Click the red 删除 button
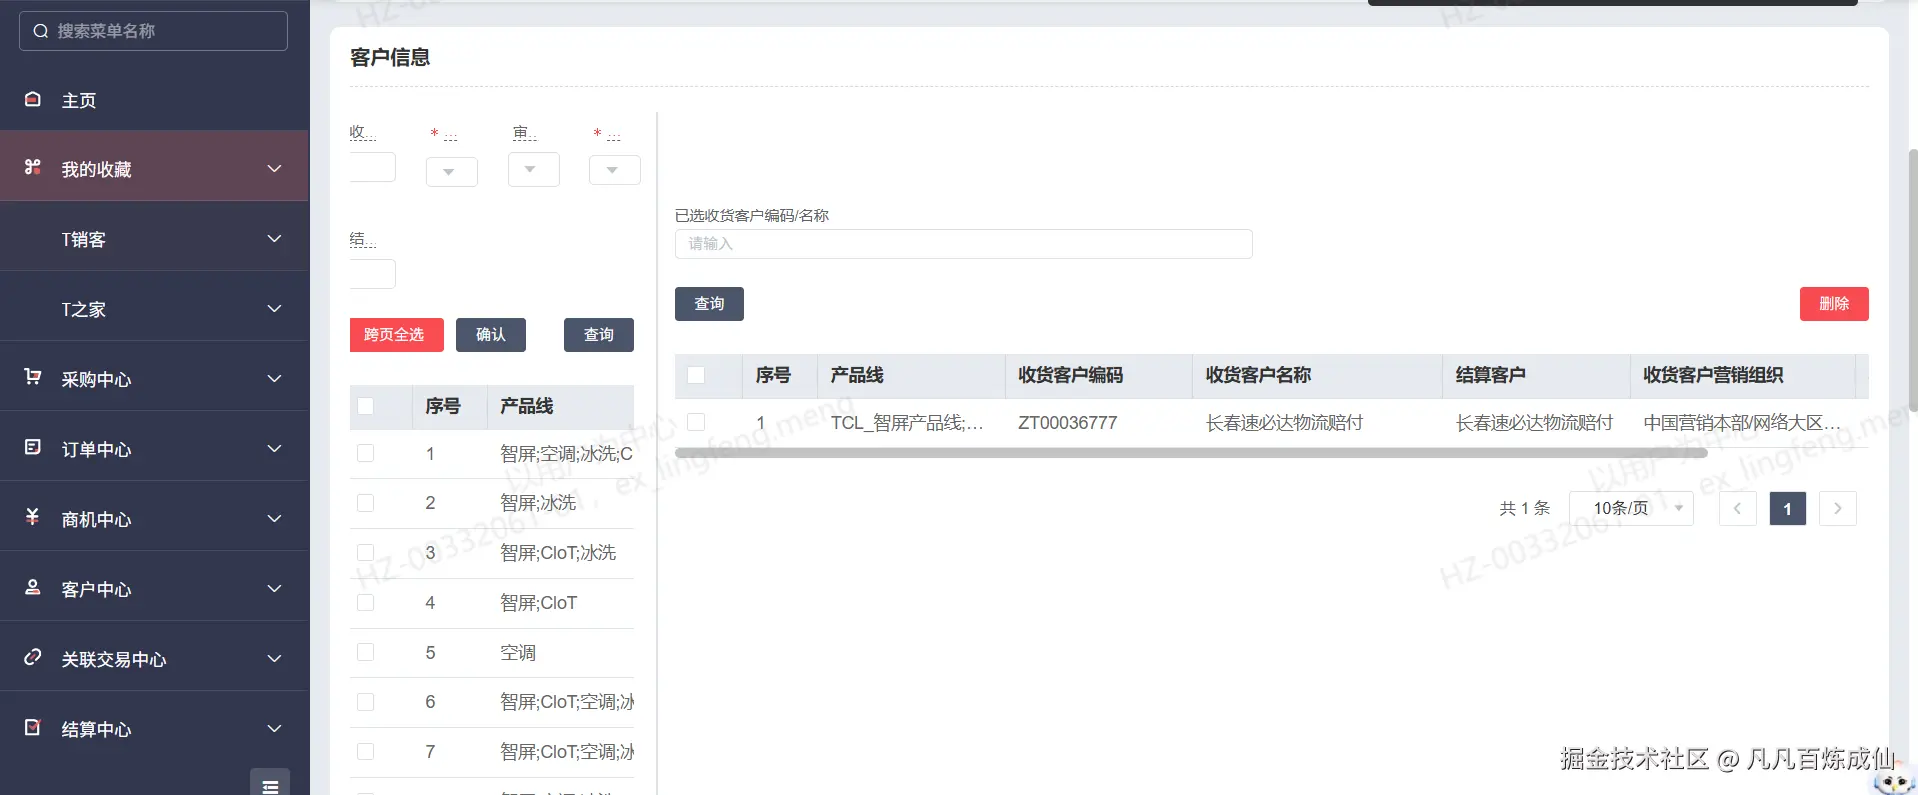Viewport: 1918px width, 795px height. [x=1834, y=304]
